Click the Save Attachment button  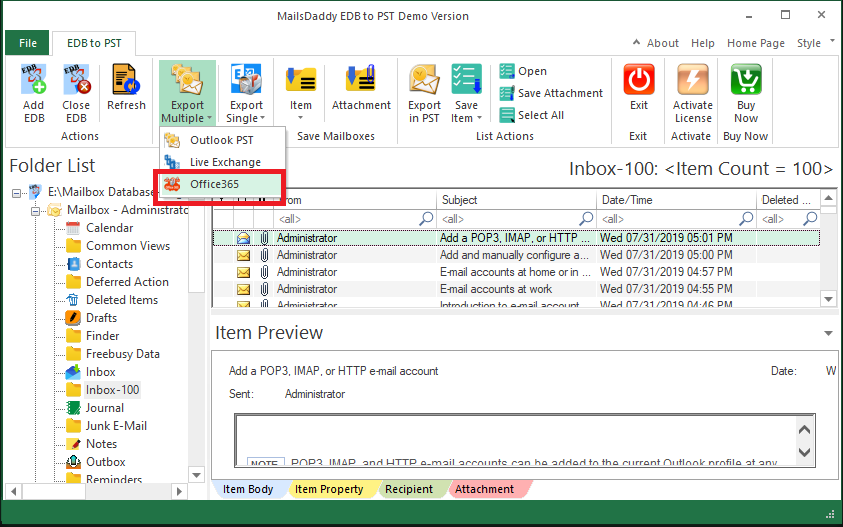(560, 93)
